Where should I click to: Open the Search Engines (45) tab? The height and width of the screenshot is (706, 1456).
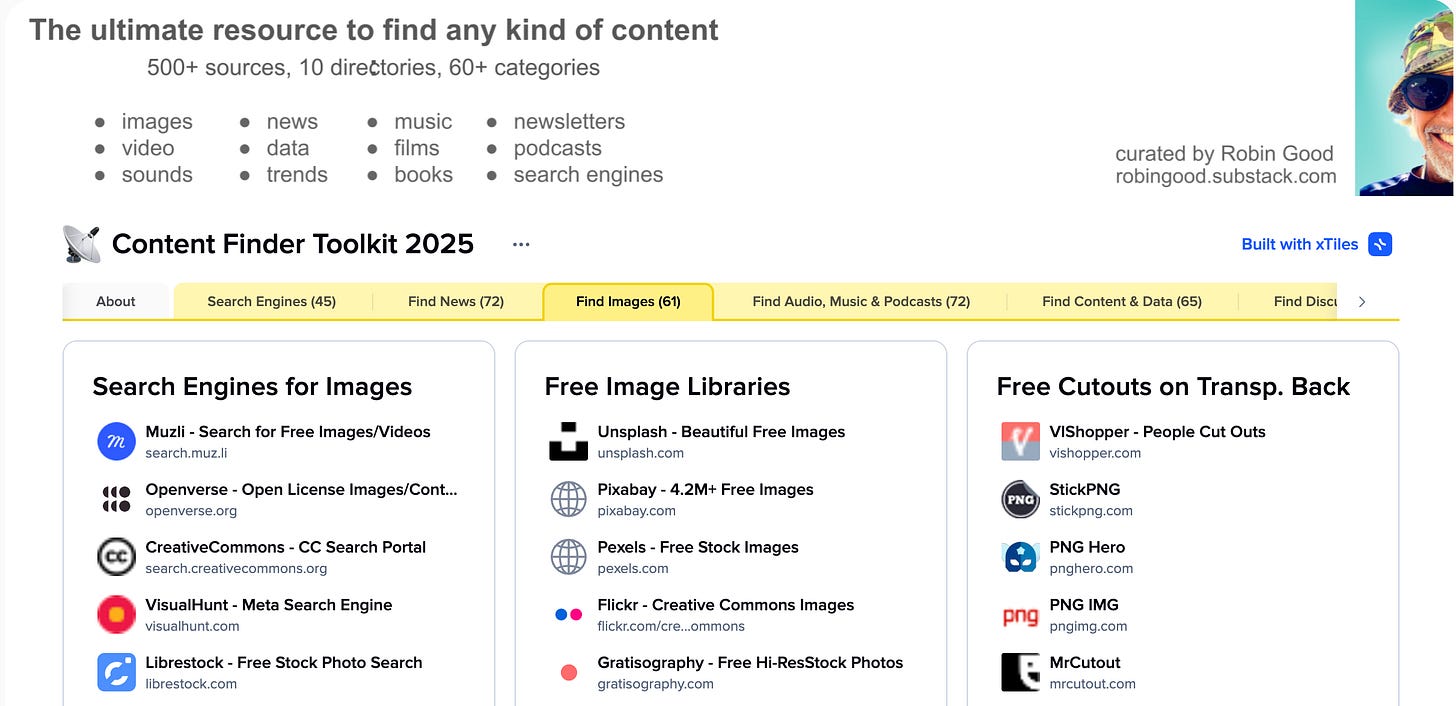272,301
